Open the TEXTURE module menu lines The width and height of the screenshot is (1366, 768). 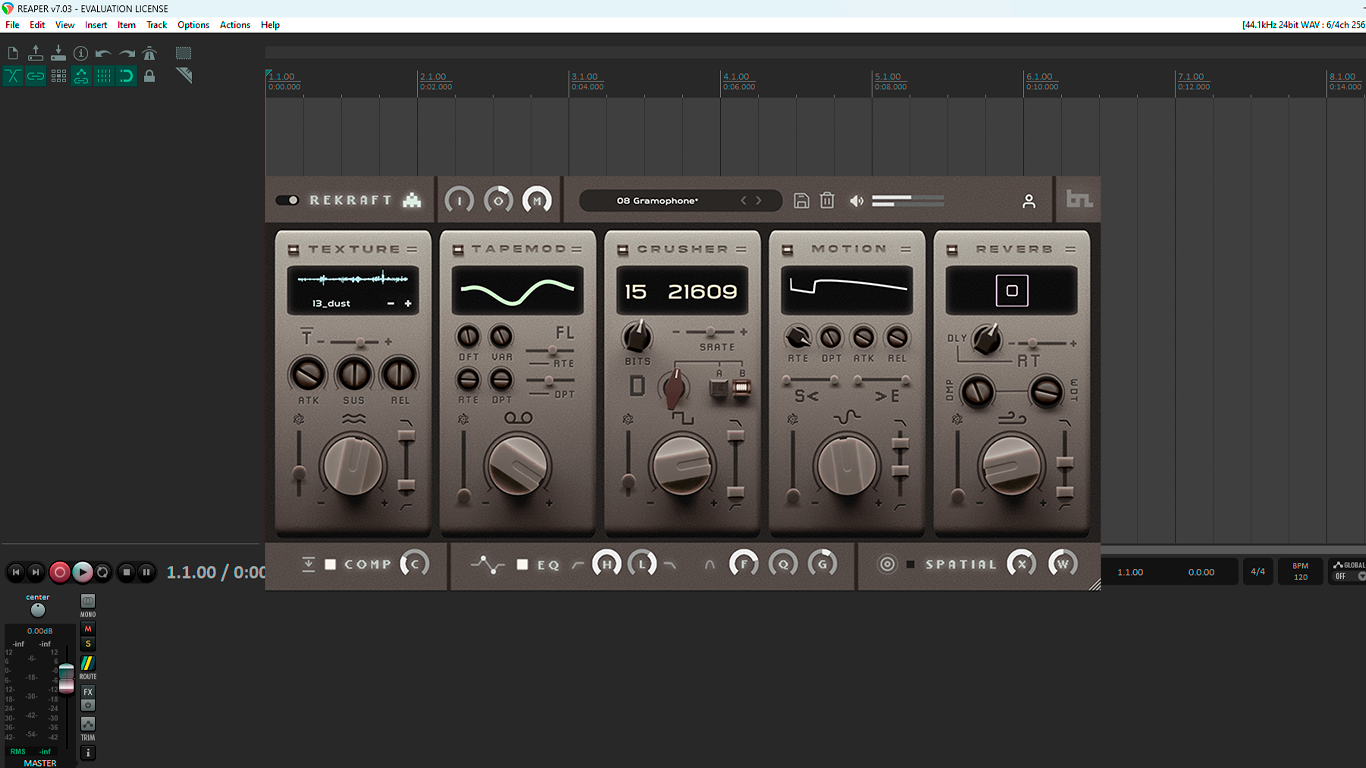point(411,249)
